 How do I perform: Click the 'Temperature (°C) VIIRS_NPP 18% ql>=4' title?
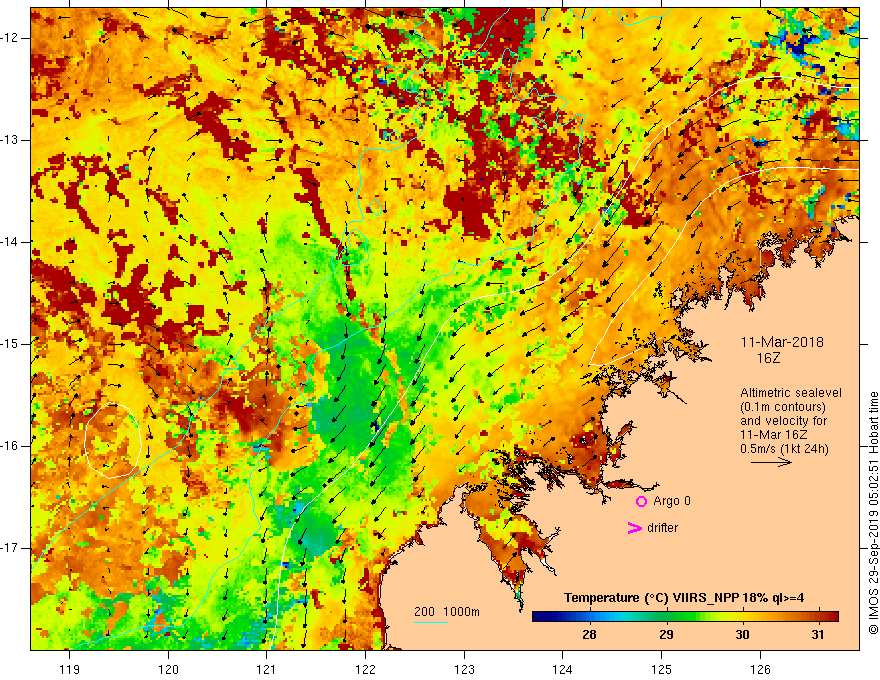click(x=684, y=598)
